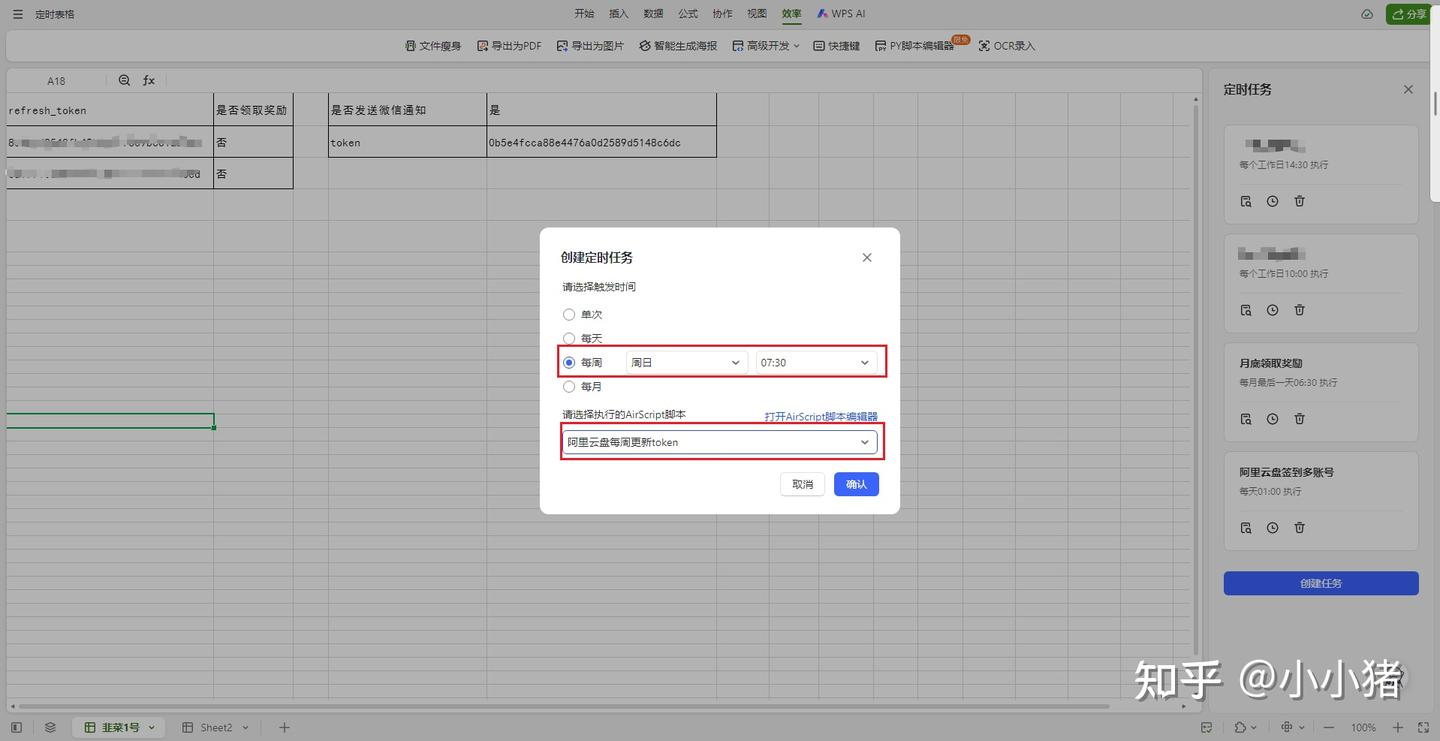Open the 数据 ribbon tab
This screenshot has height=741, width=1440.
[653, 14]
